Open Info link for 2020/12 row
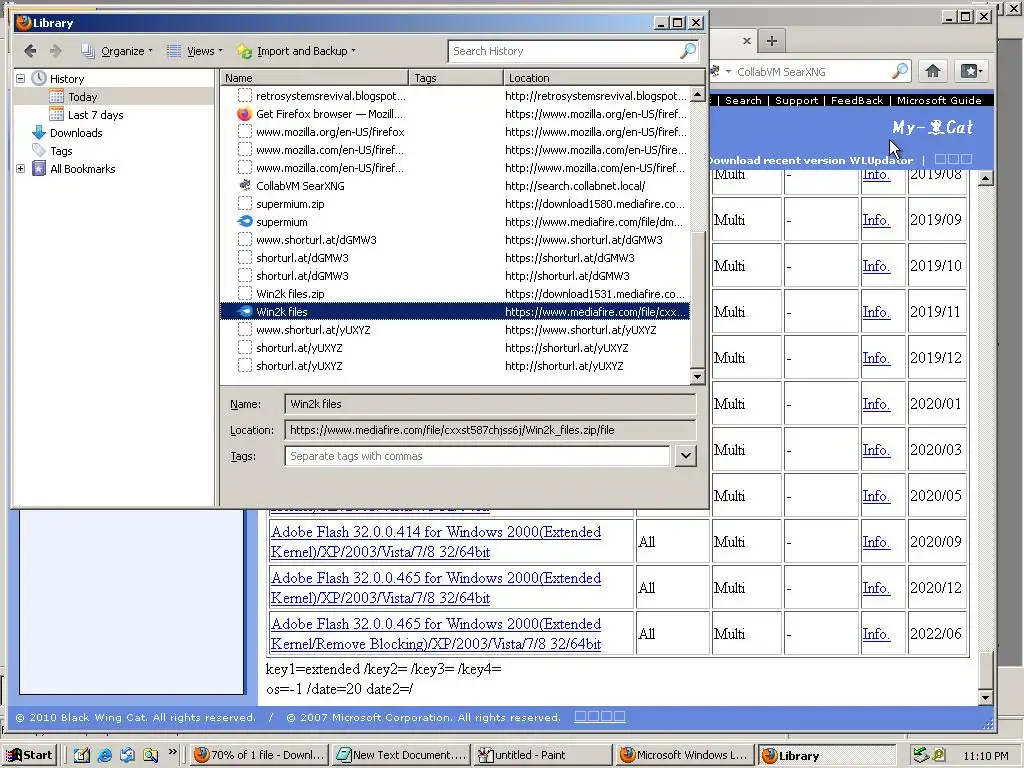 (x=876, y=588)
